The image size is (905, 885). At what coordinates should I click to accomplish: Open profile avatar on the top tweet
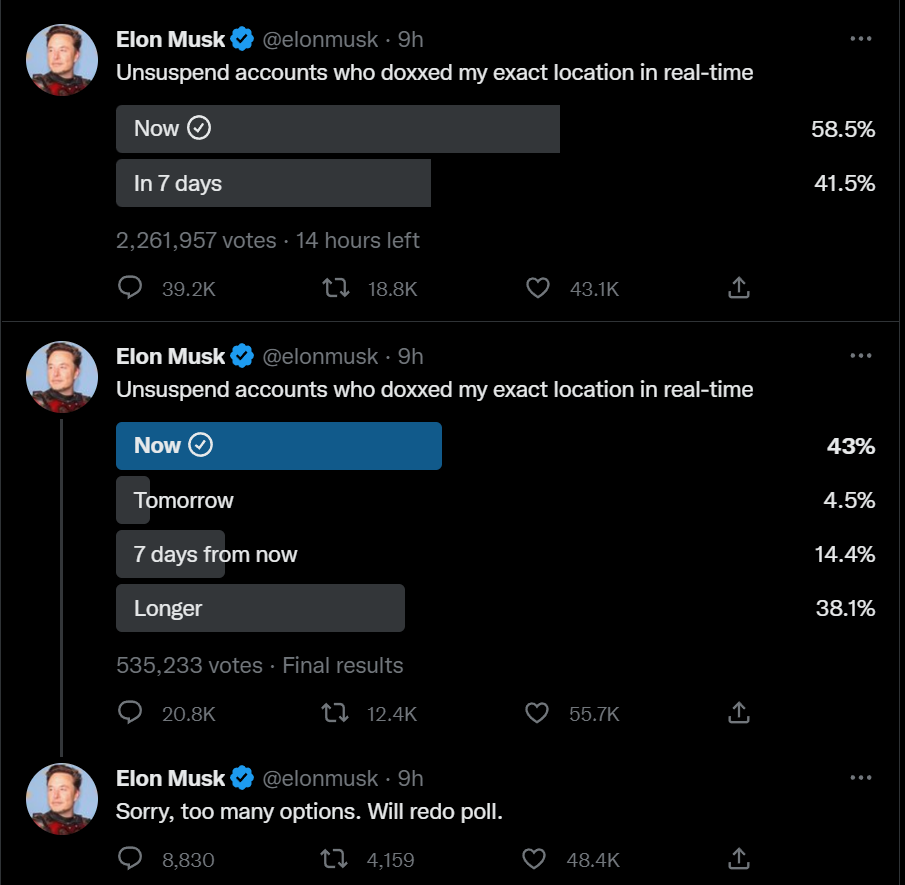[x=62, y=60]
